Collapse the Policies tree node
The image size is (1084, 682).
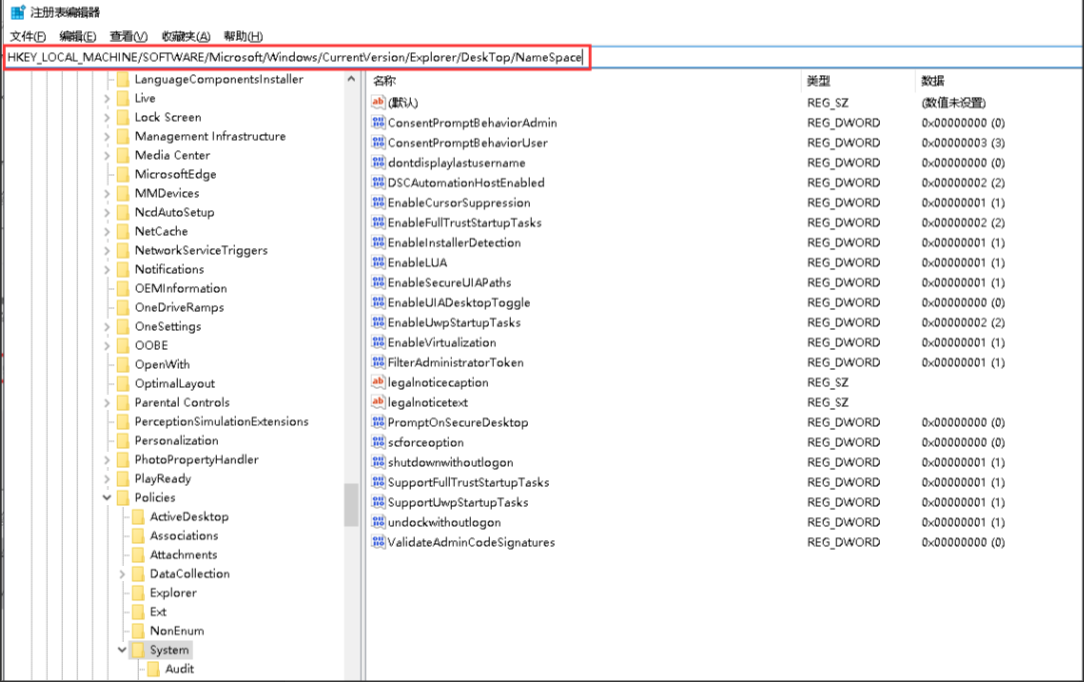click(107, 498)
